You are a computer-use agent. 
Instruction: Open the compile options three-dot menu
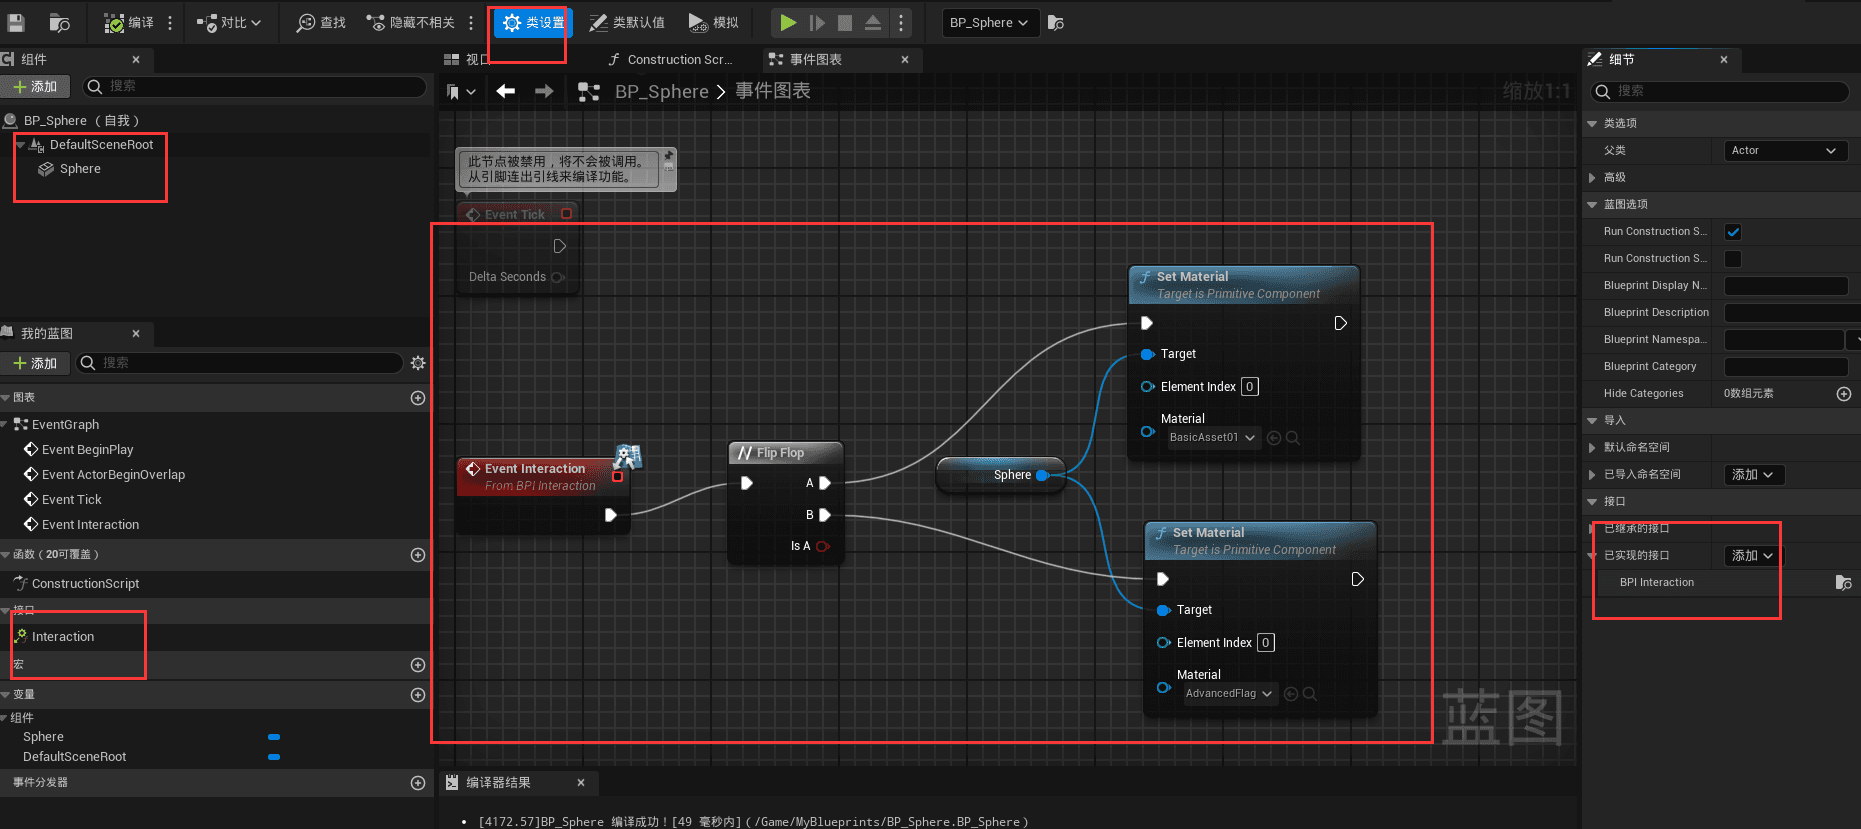click(x=170, y=22)
